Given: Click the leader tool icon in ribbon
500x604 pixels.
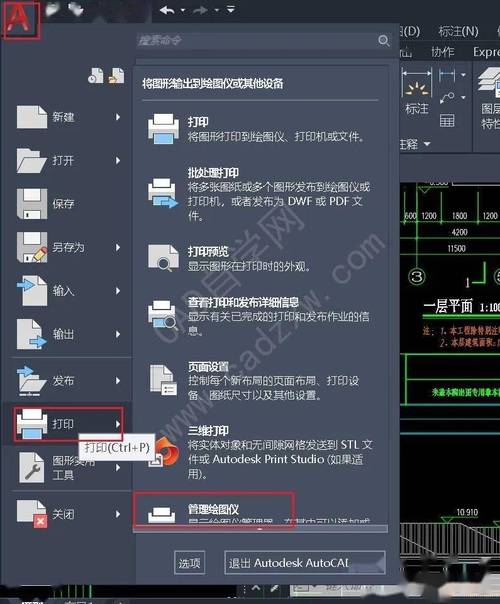Looking at the screenshot, I should tap(447, 97).
